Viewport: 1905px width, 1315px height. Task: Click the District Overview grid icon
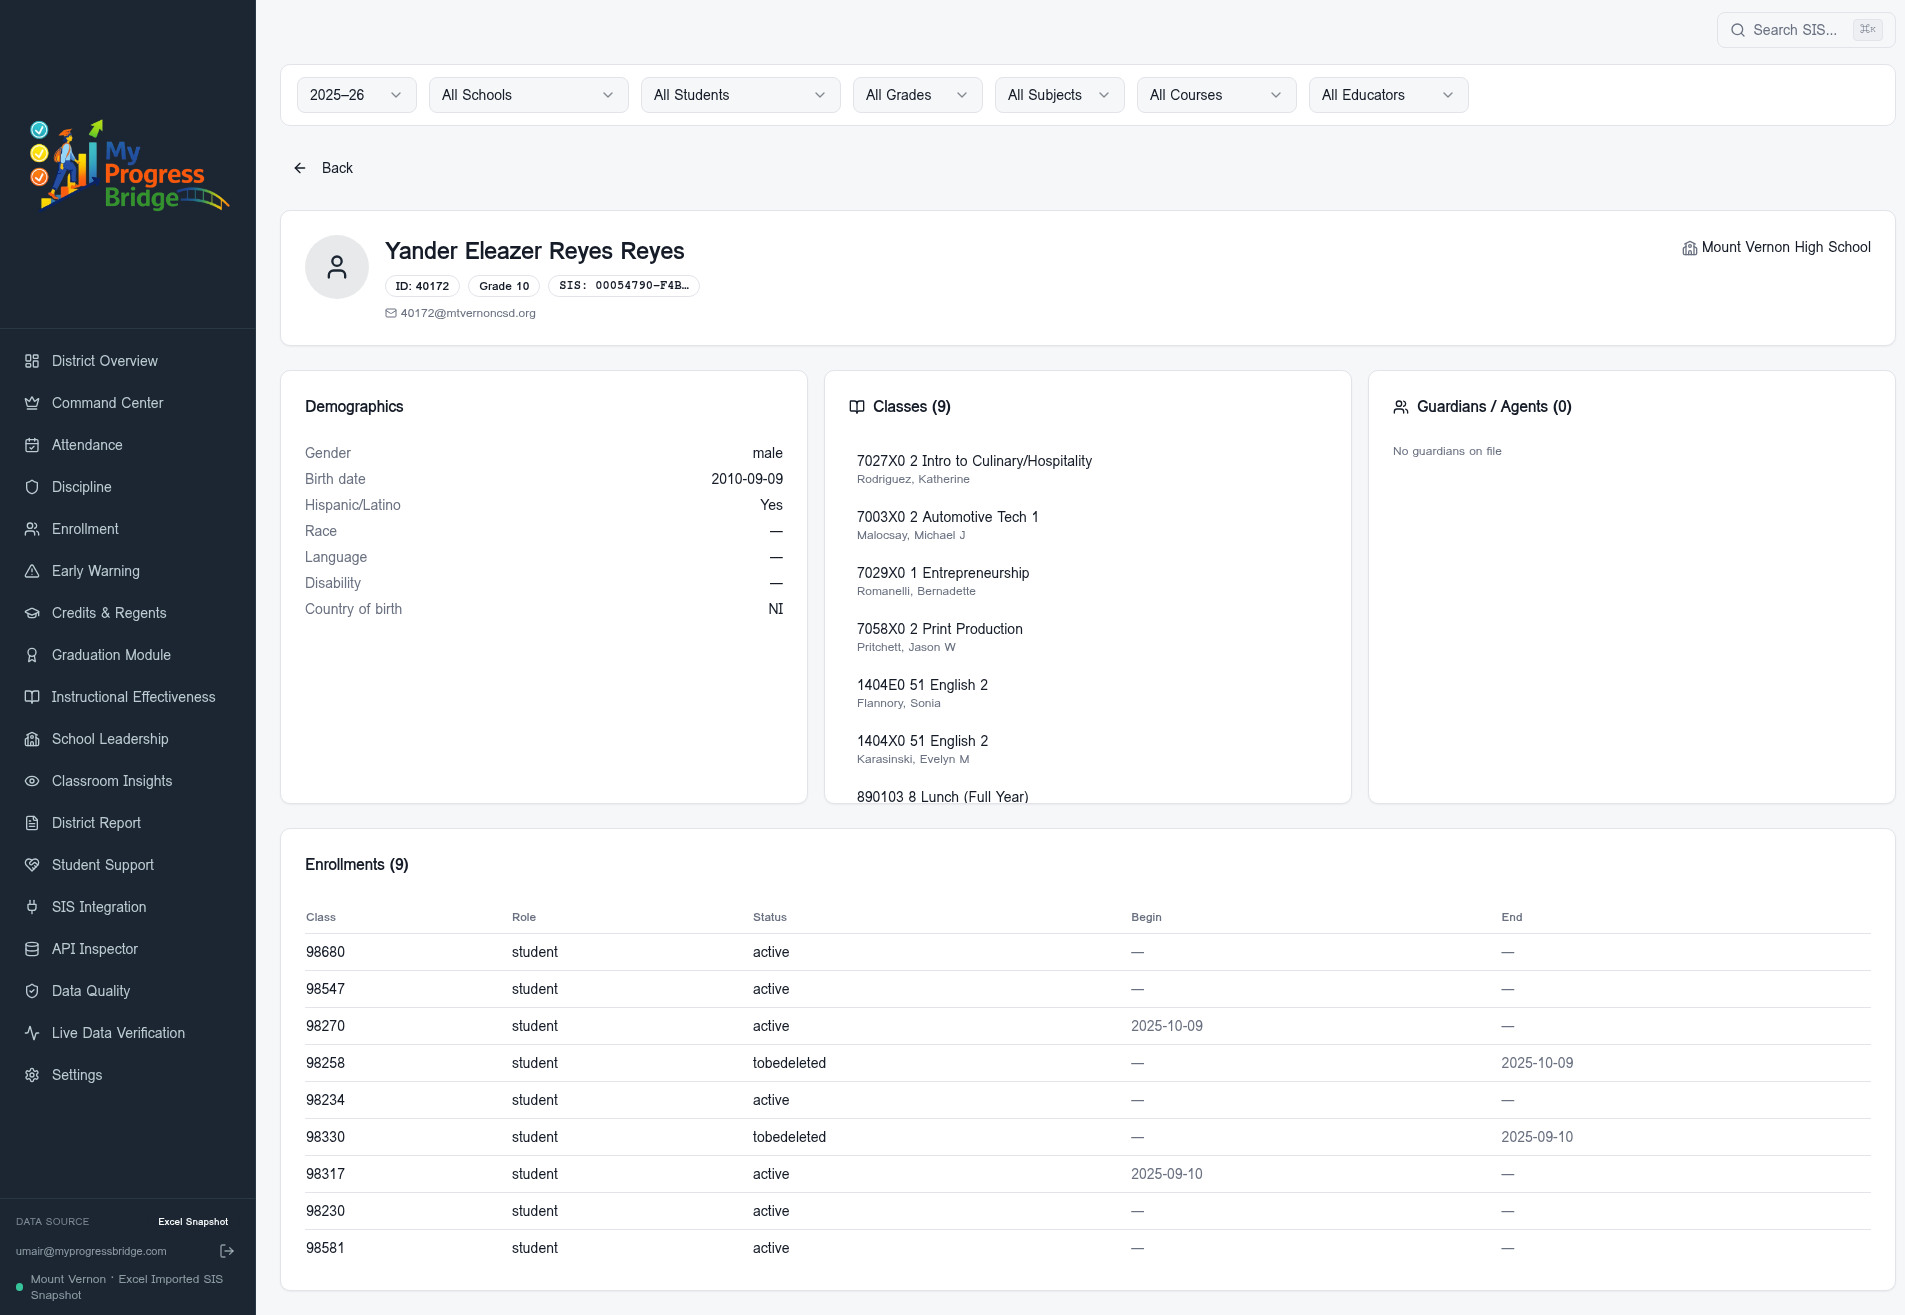(32, 361)
